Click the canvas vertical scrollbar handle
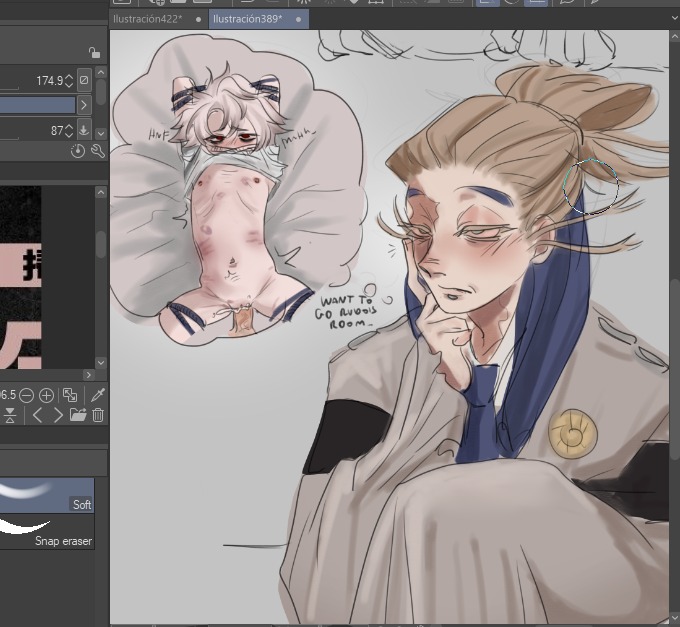680x627 pixels. [675, 369]
